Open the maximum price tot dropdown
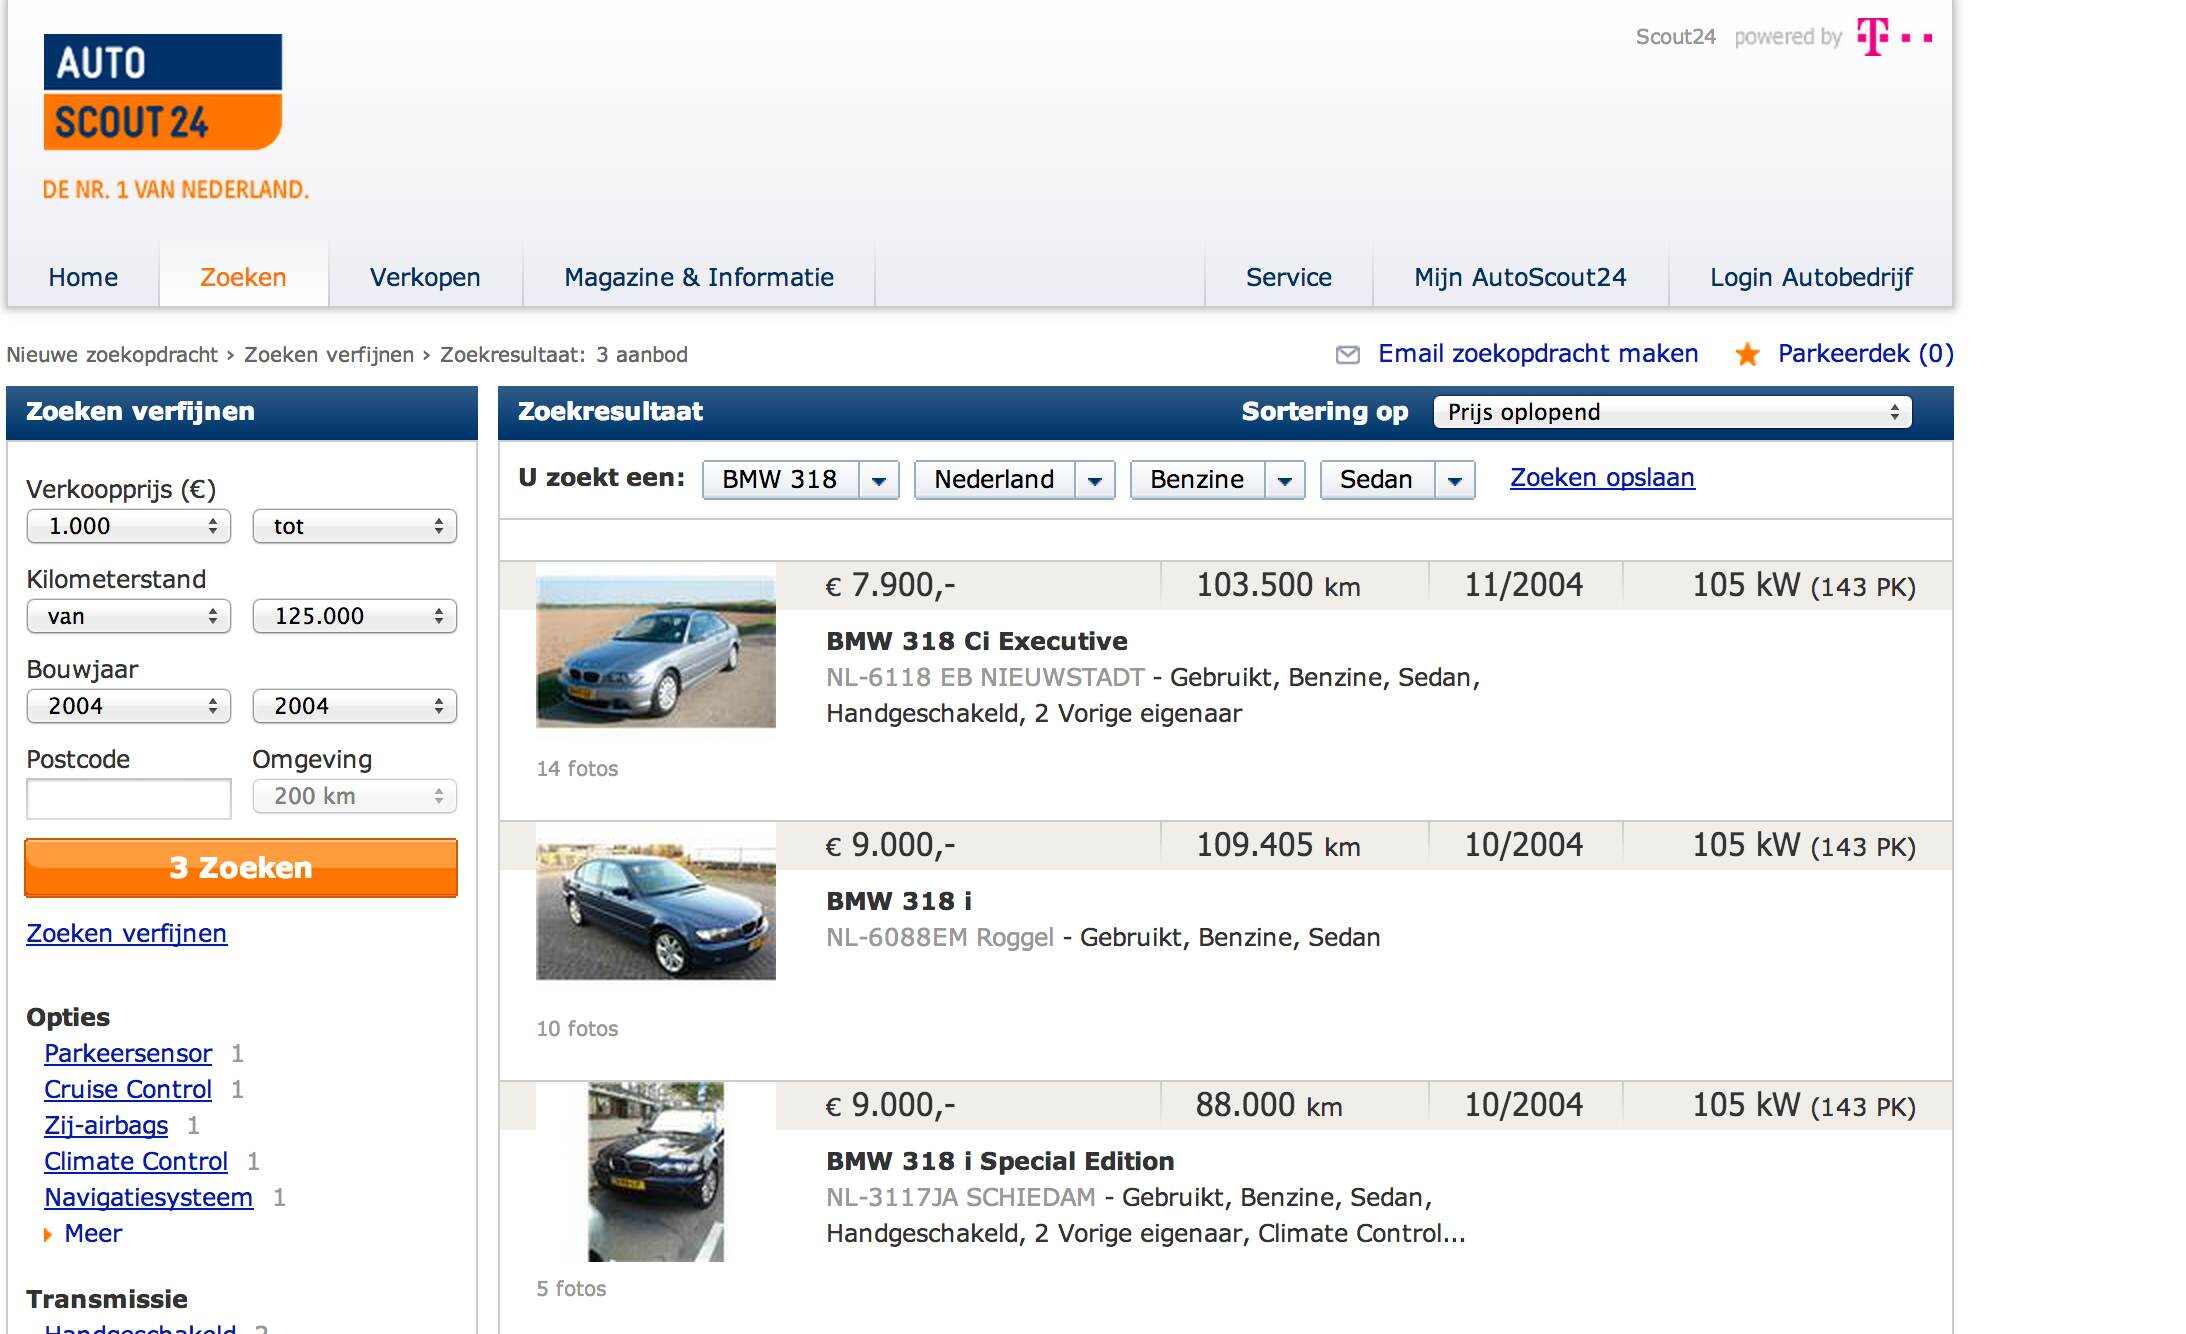Viewport: 2186px width, 1334px height. click(354, 526)
